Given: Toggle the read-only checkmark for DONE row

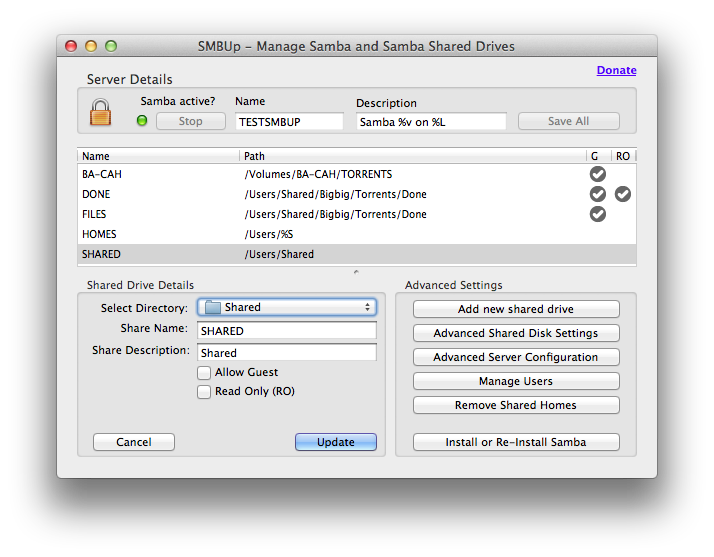Looking at the screenshot, I should [622, 194].
